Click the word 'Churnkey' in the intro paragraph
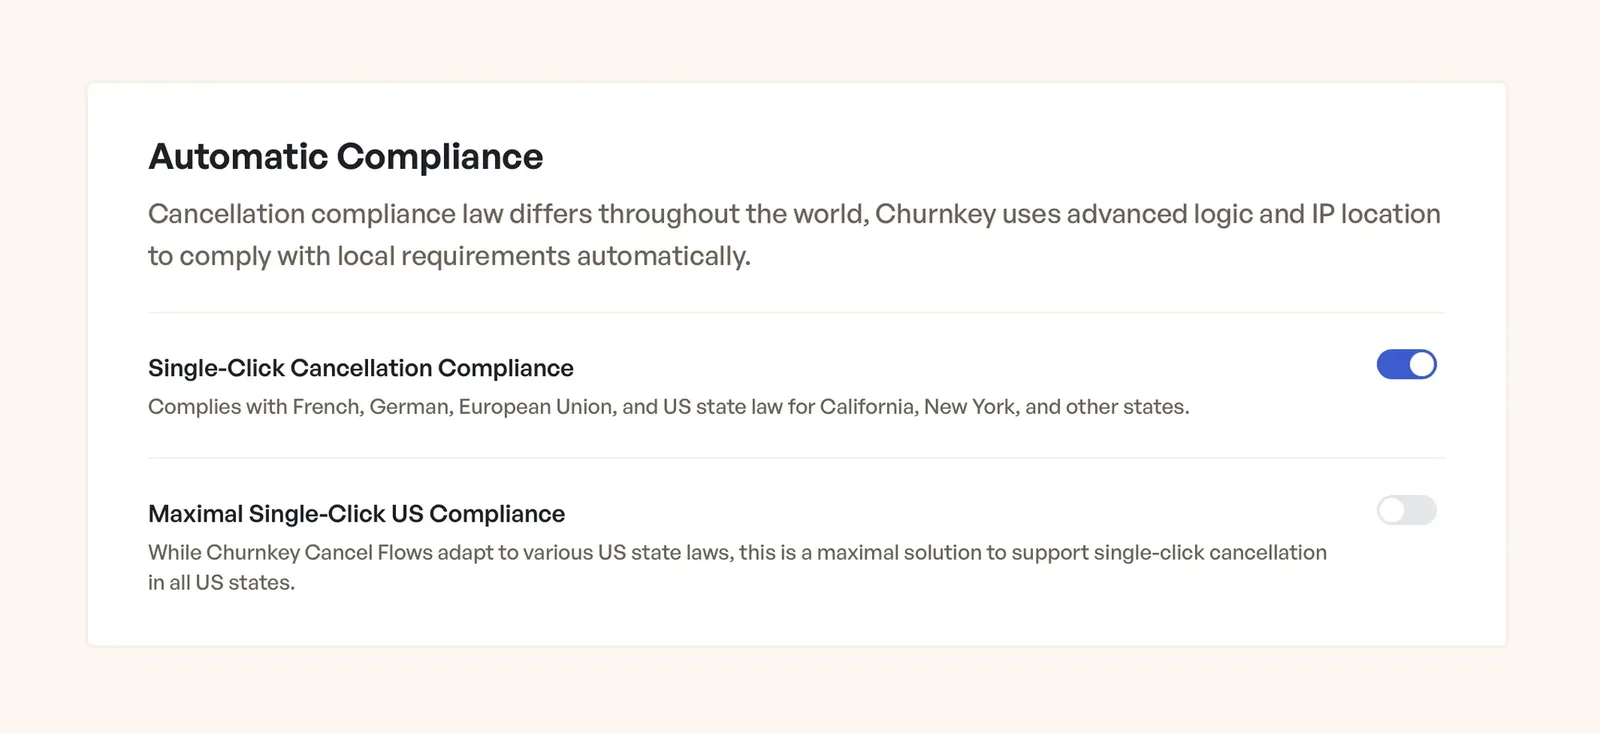Viewport: 1600px width, 733px height. click(935, 214)
